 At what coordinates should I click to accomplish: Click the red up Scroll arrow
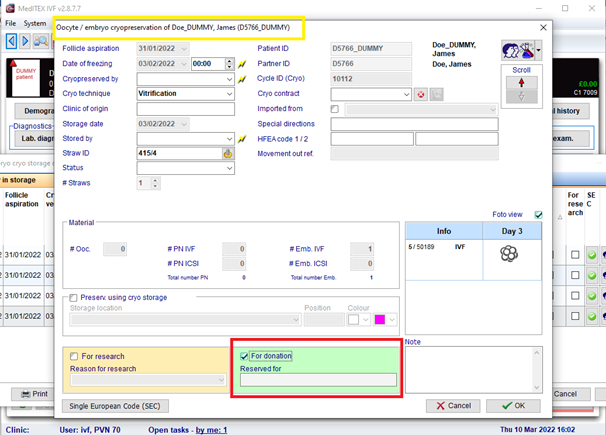coord(521,83)
